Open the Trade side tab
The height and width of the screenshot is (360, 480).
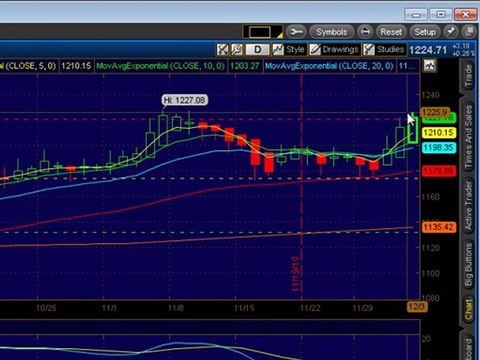point(469,76)
